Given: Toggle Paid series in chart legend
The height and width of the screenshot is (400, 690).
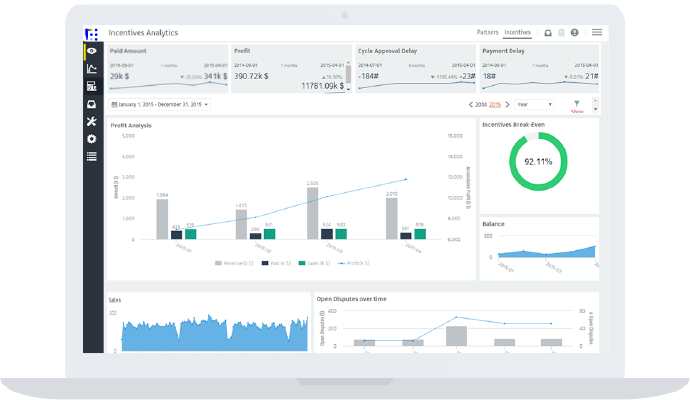Looking at the screenshot, I should tap(276, 263).
